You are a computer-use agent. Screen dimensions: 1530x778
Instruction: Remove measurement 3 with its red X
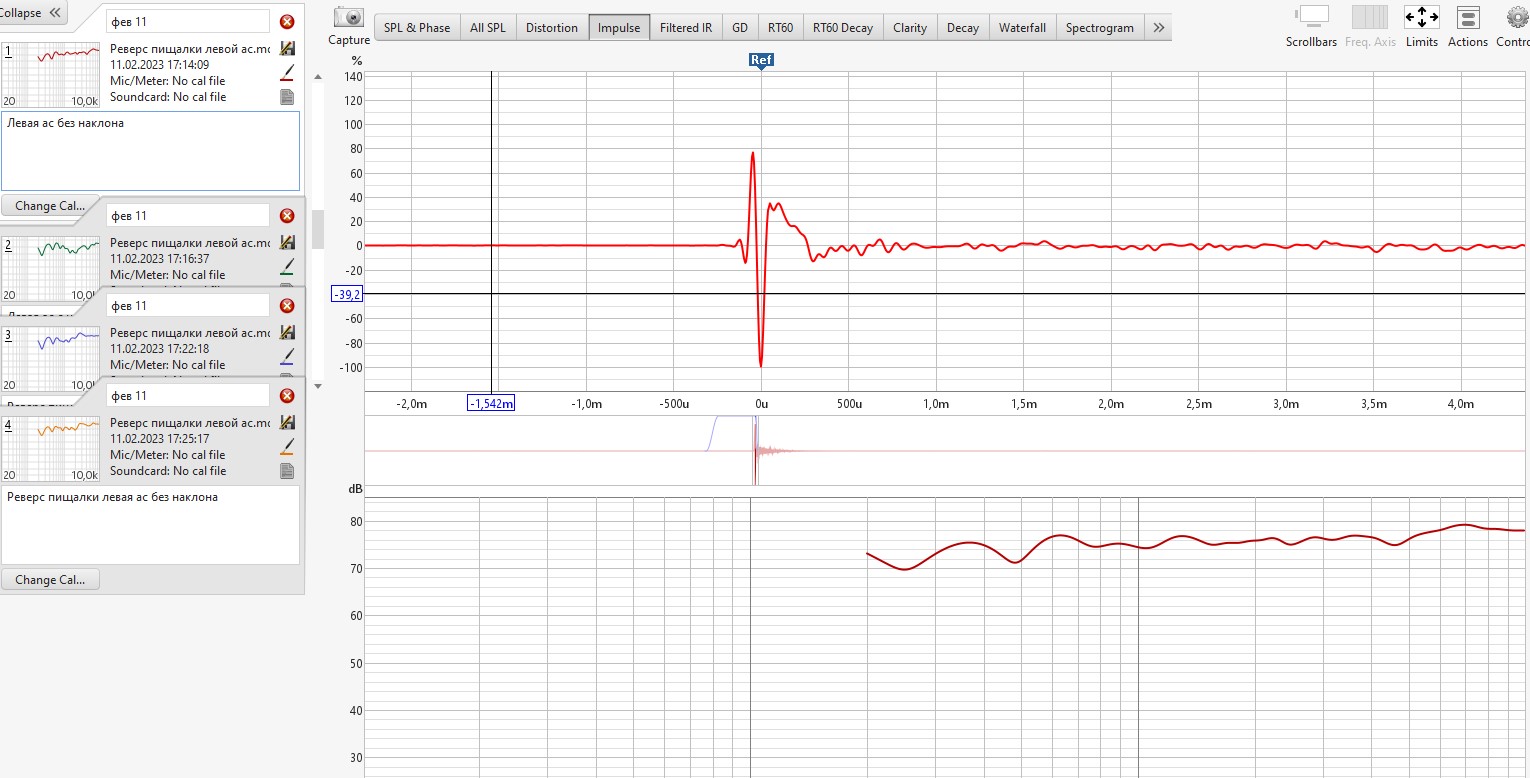coord(287,305)
